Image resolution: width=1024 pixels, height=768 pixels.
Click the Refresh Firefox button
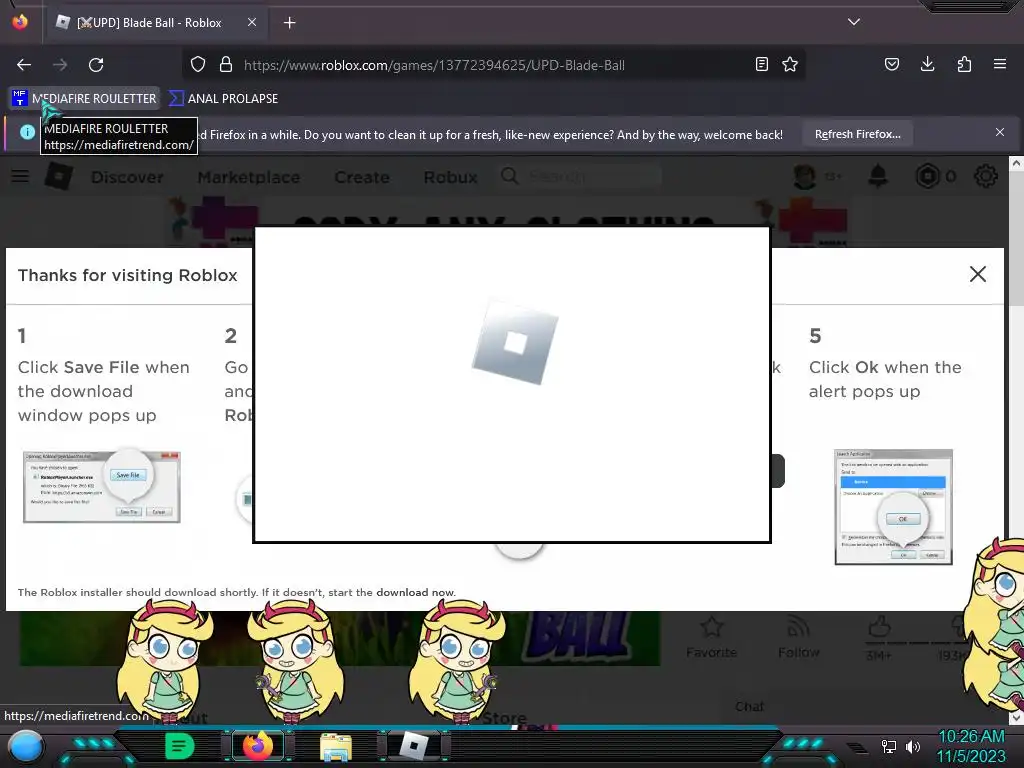tap(857, 134)
